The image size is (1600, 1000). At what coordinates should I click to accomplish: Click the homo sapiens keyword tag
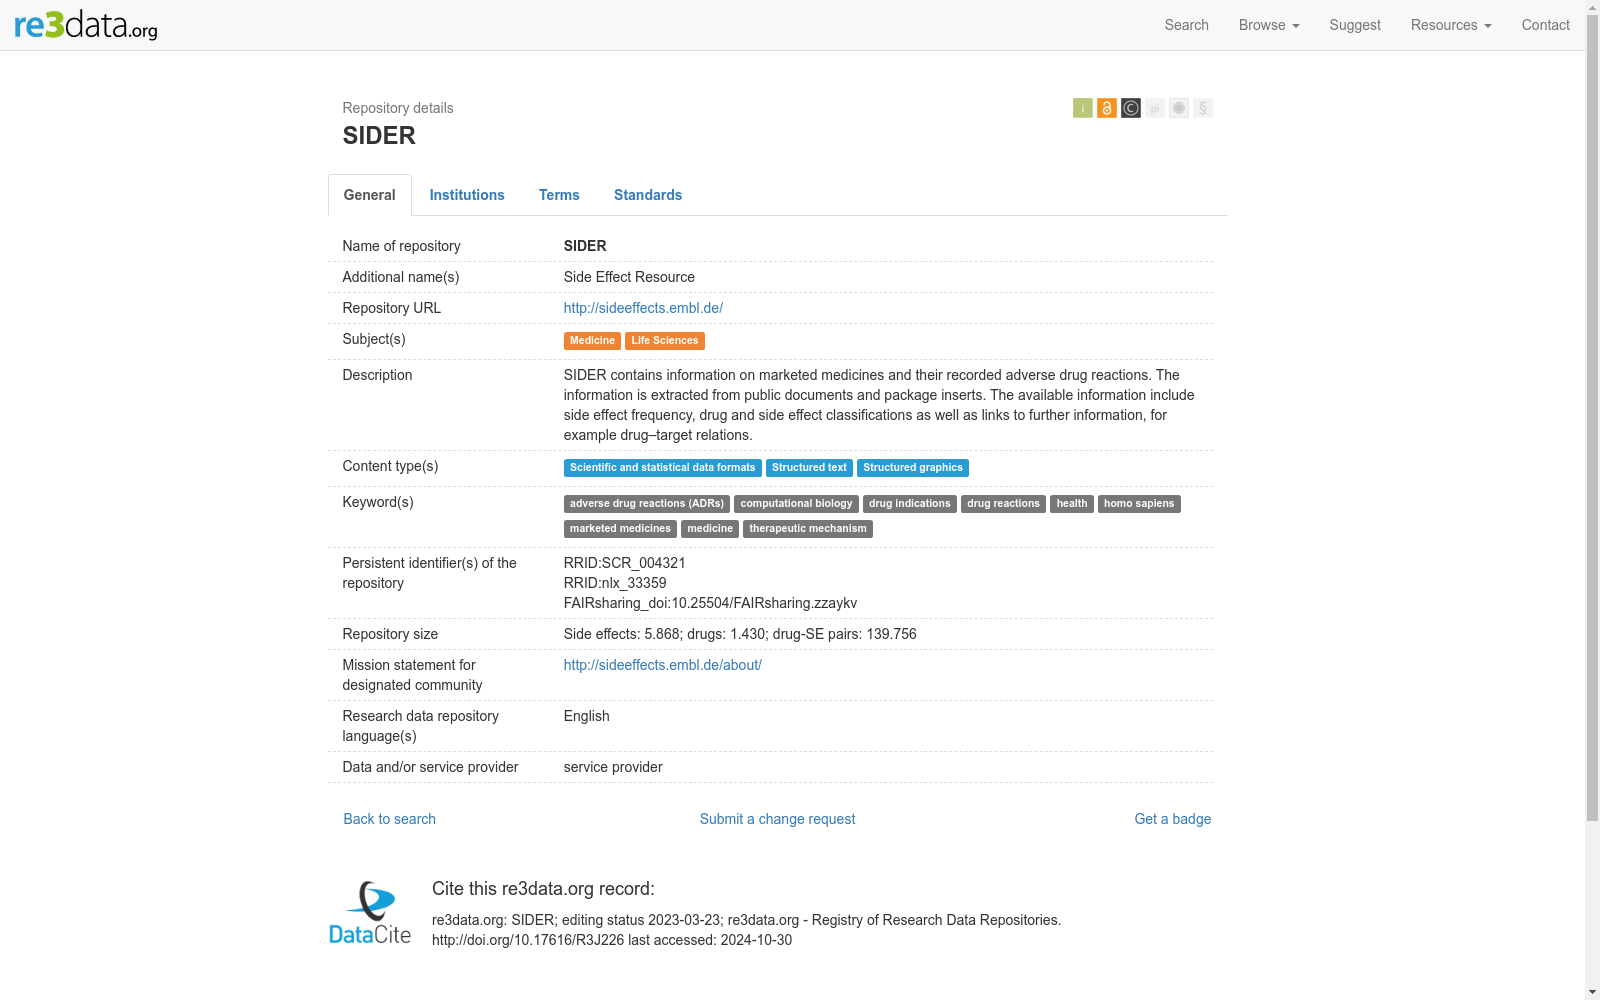click(1139, 504)
